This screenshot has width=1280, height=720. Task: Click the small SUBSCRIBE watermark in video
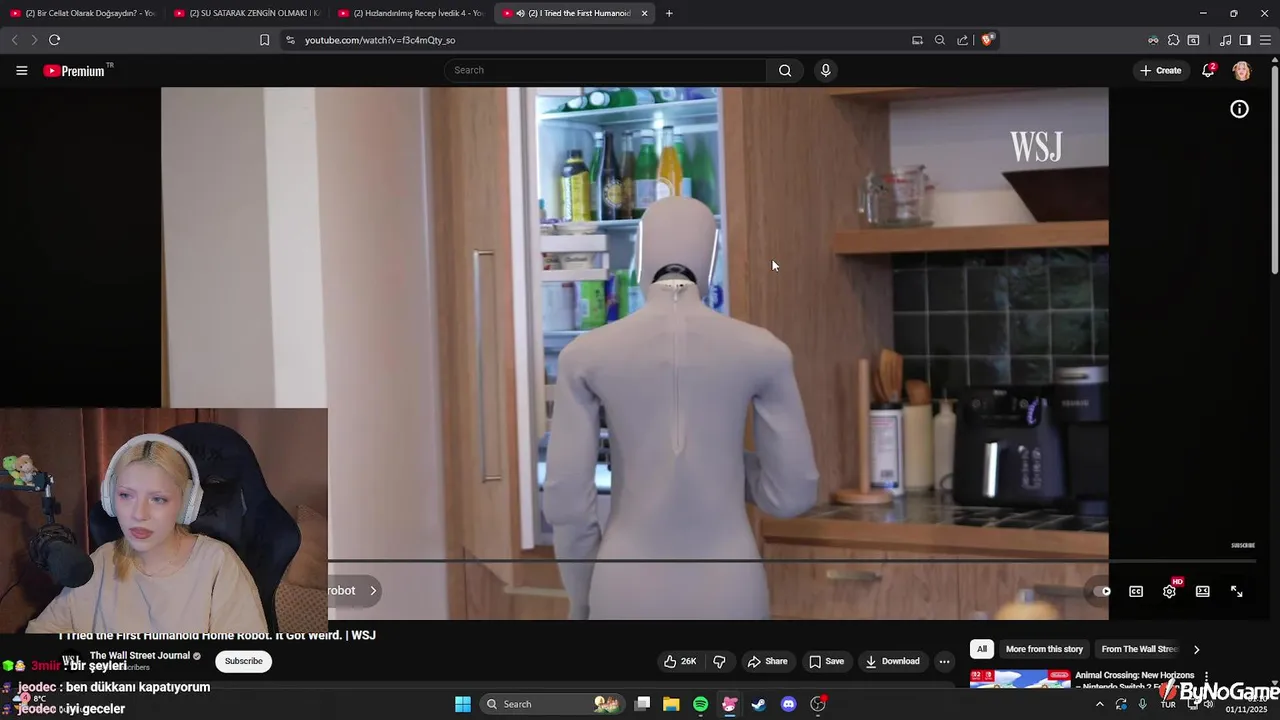click(x=1243, y=546)
